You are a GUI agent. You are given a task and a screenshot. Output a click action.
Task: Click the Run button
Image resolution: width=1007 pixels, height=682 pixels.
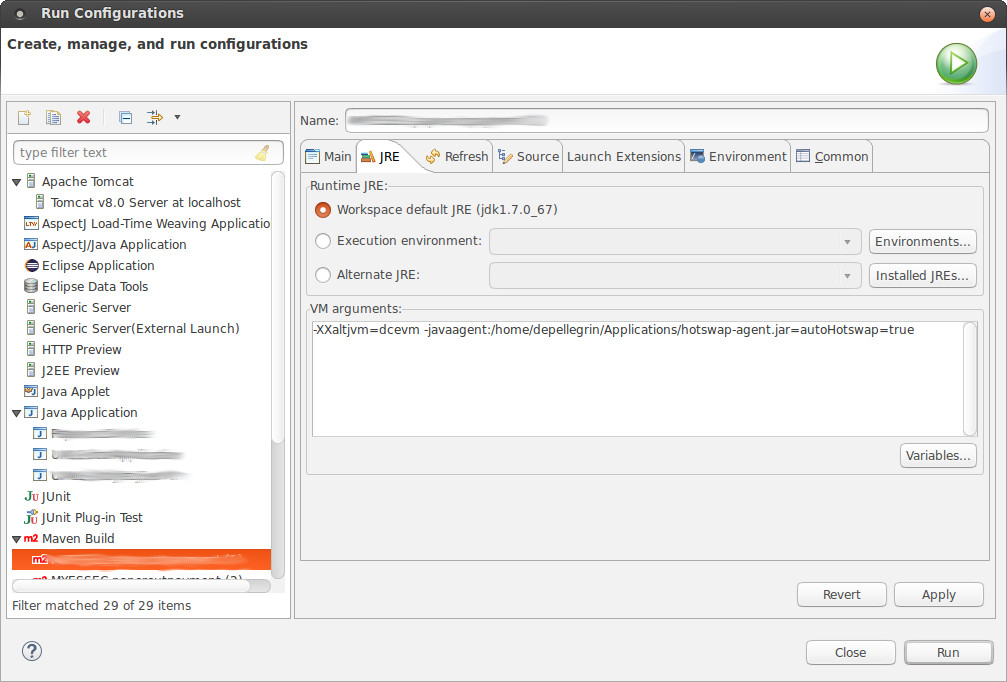coord(949,652)
